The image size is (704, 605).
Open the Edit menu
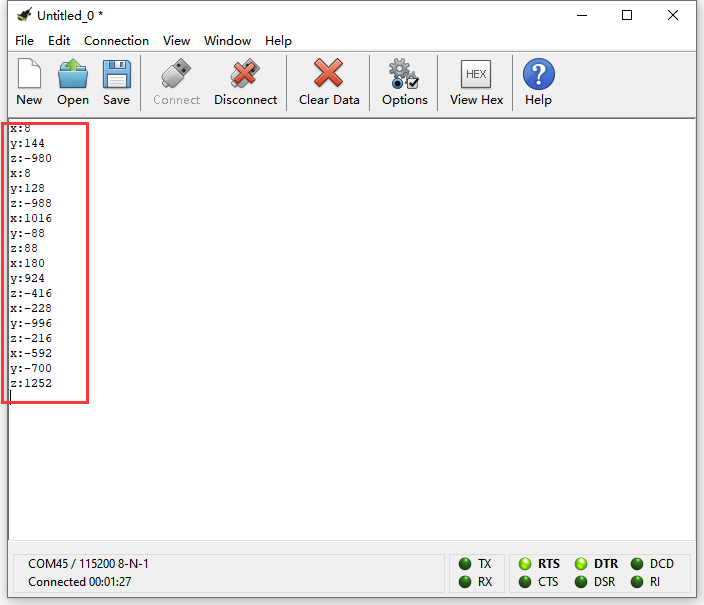pyautogui.click(x=59, y=41)
